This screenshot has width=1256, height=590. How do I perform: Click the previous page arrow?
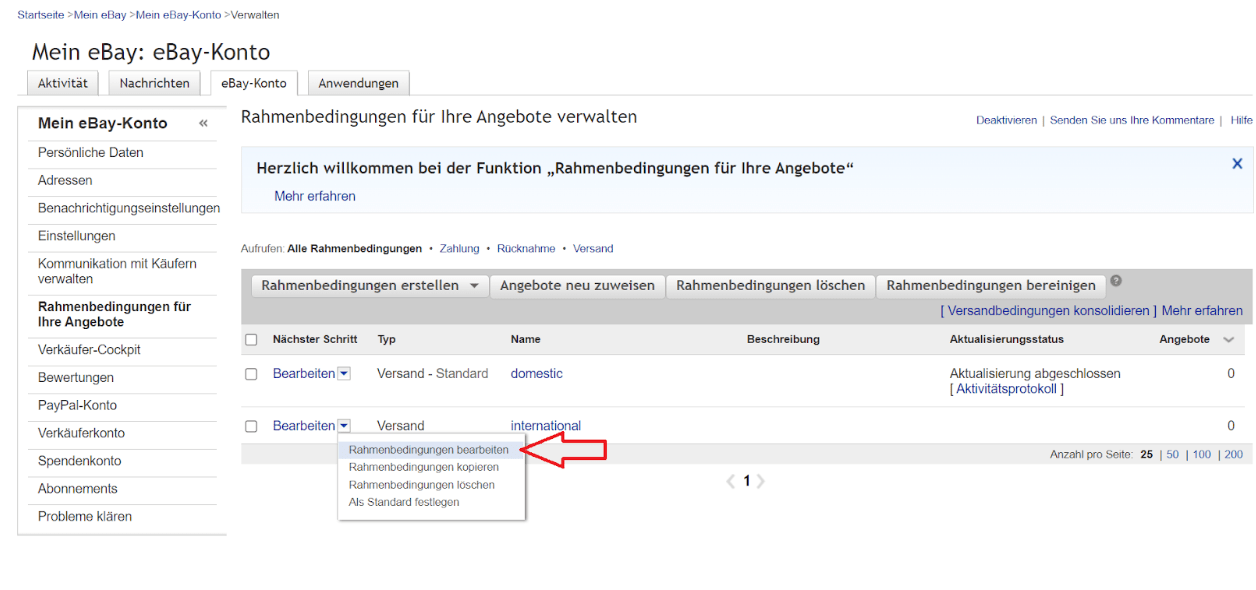click(731, 481)
